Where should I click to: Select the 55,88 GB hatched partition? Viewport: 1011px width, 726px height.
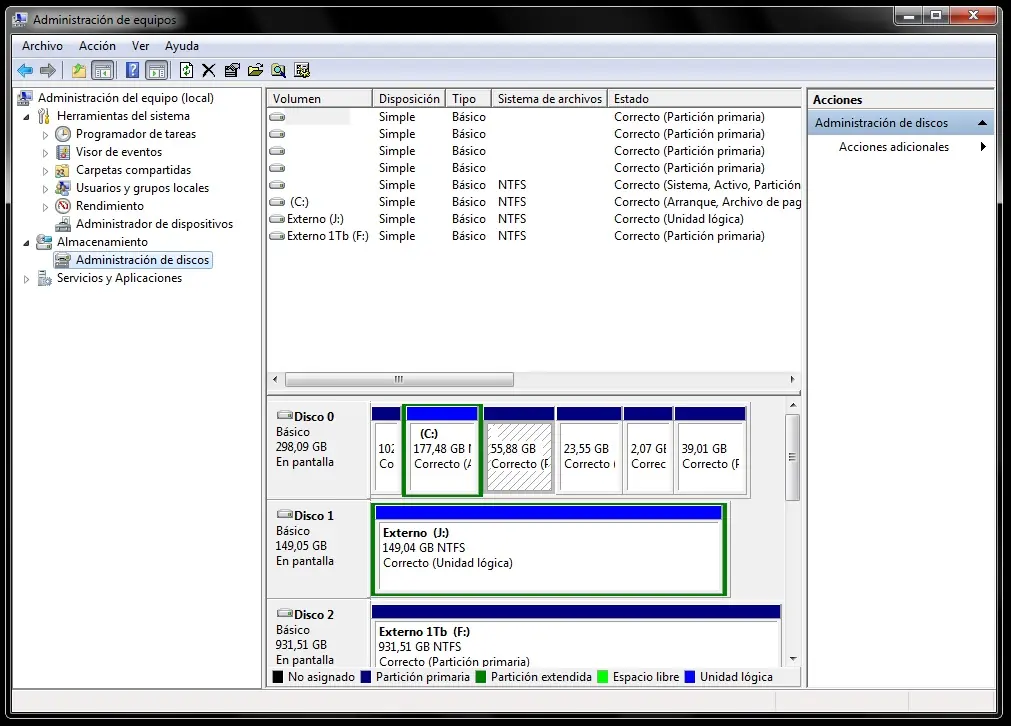point(519,450)
